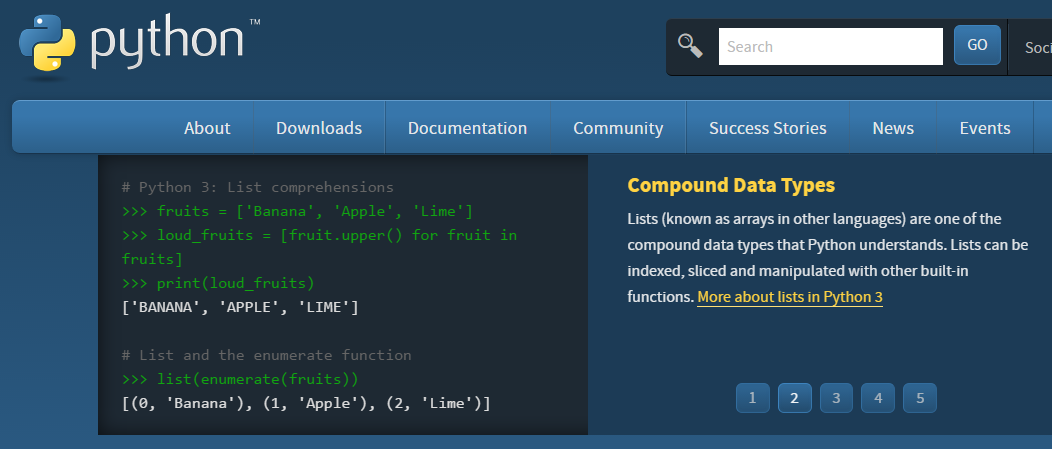Screen dimensions: 1052x449
Task: Click the GO search button
Action: tap(977, 45)
